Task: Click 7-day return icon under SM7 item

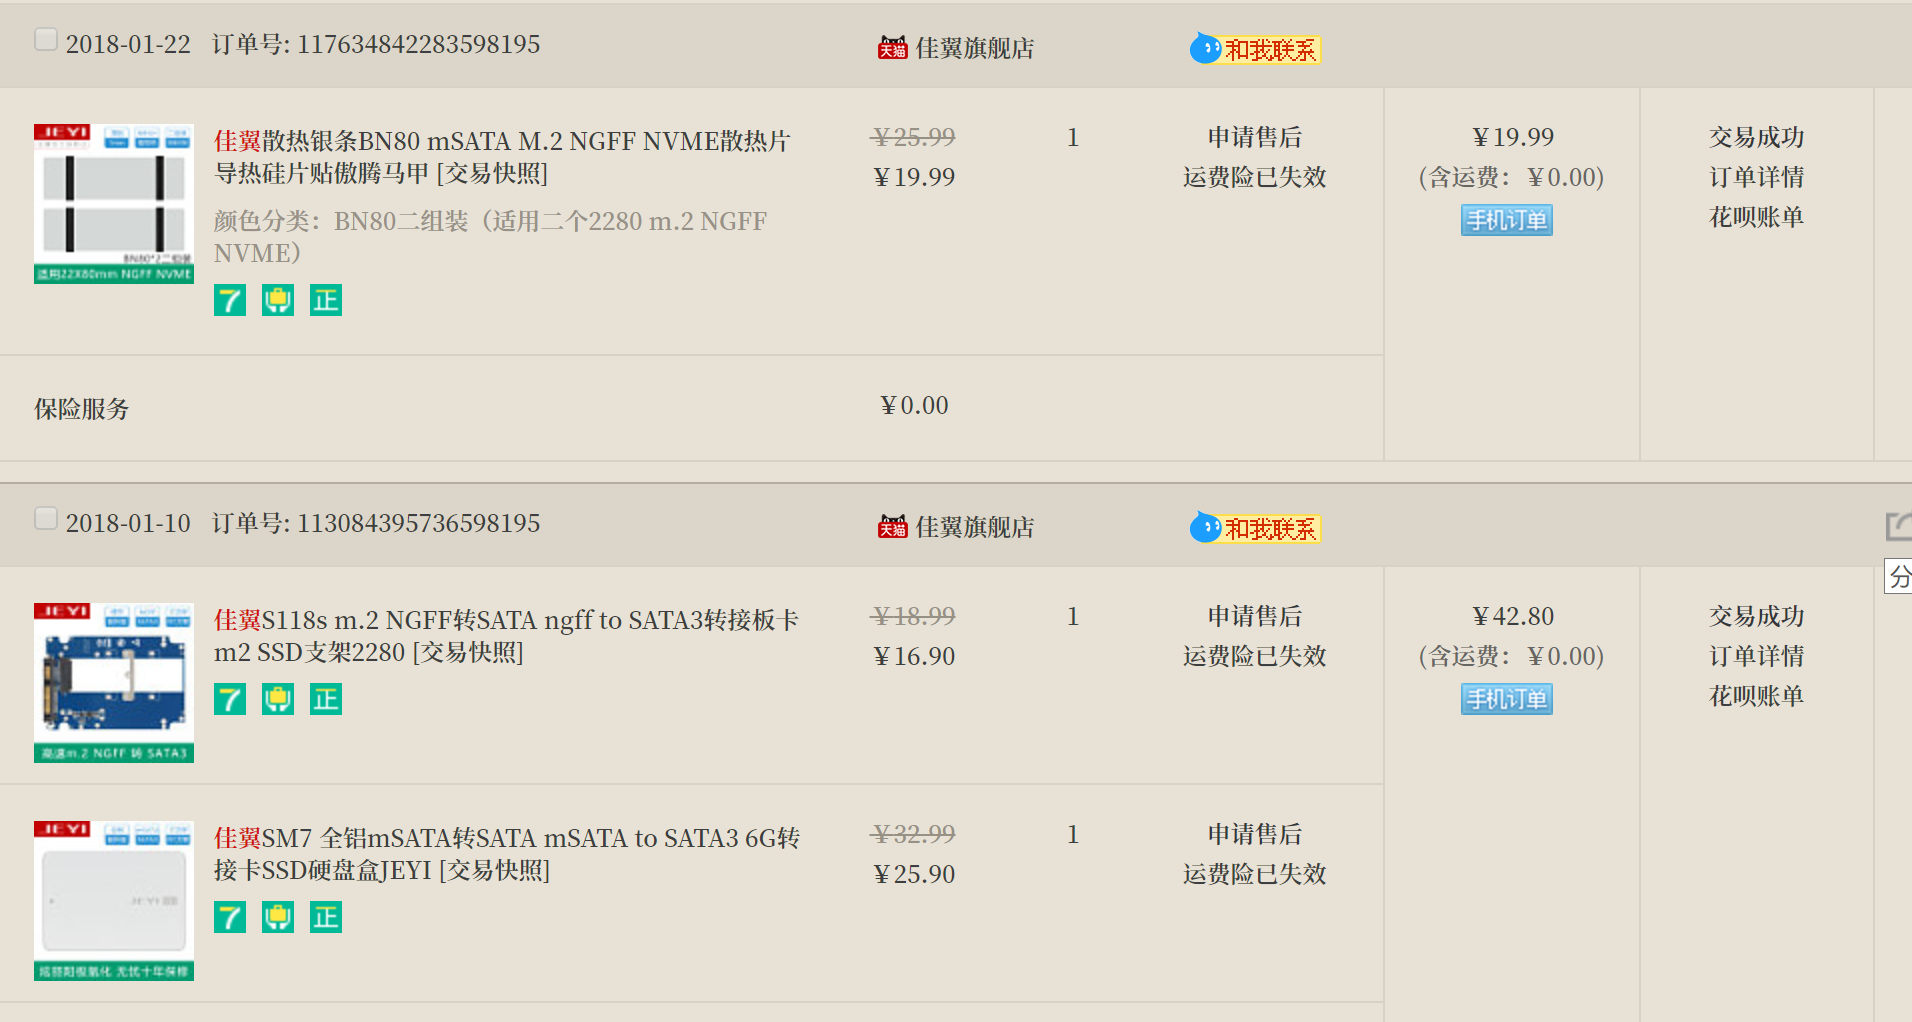Action: coord(230,917)
